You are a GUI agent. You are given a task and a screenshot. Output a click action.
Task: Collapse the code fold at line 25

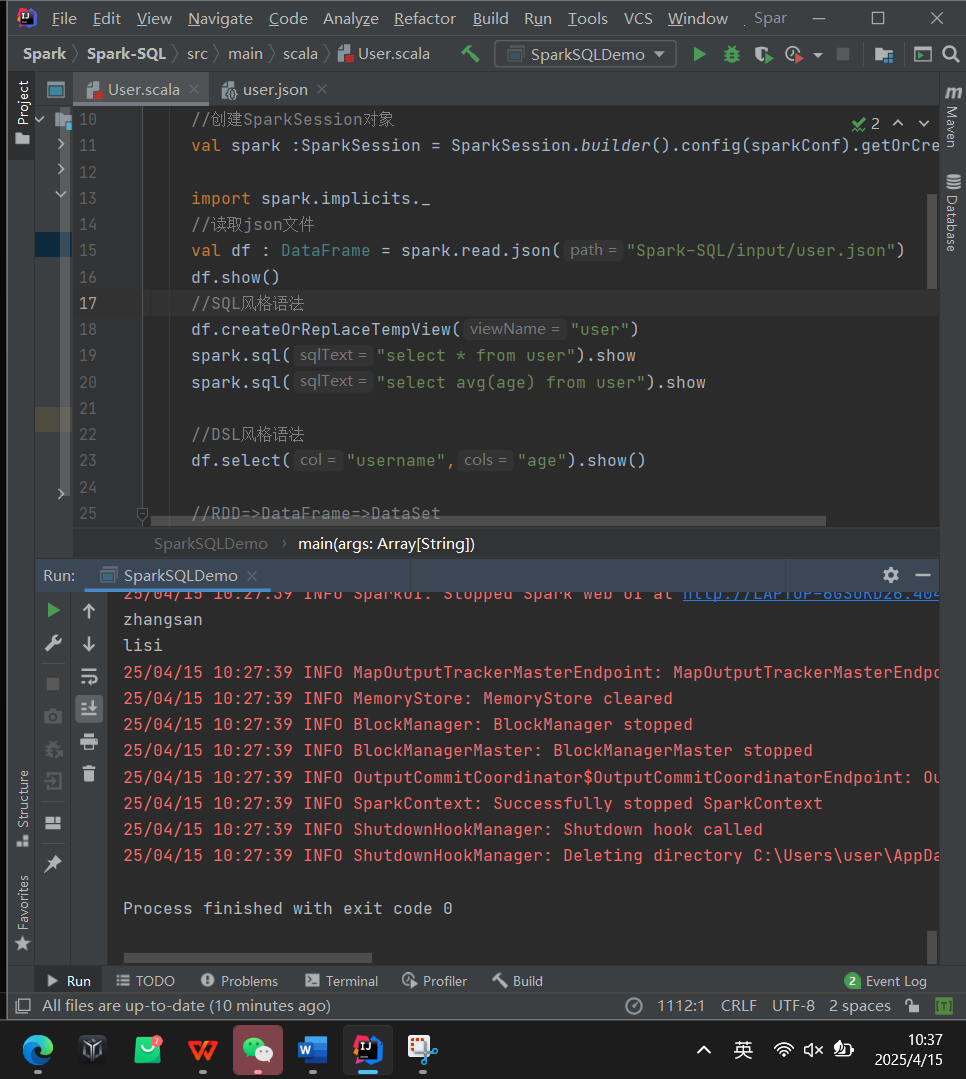(x=142, y=513)
